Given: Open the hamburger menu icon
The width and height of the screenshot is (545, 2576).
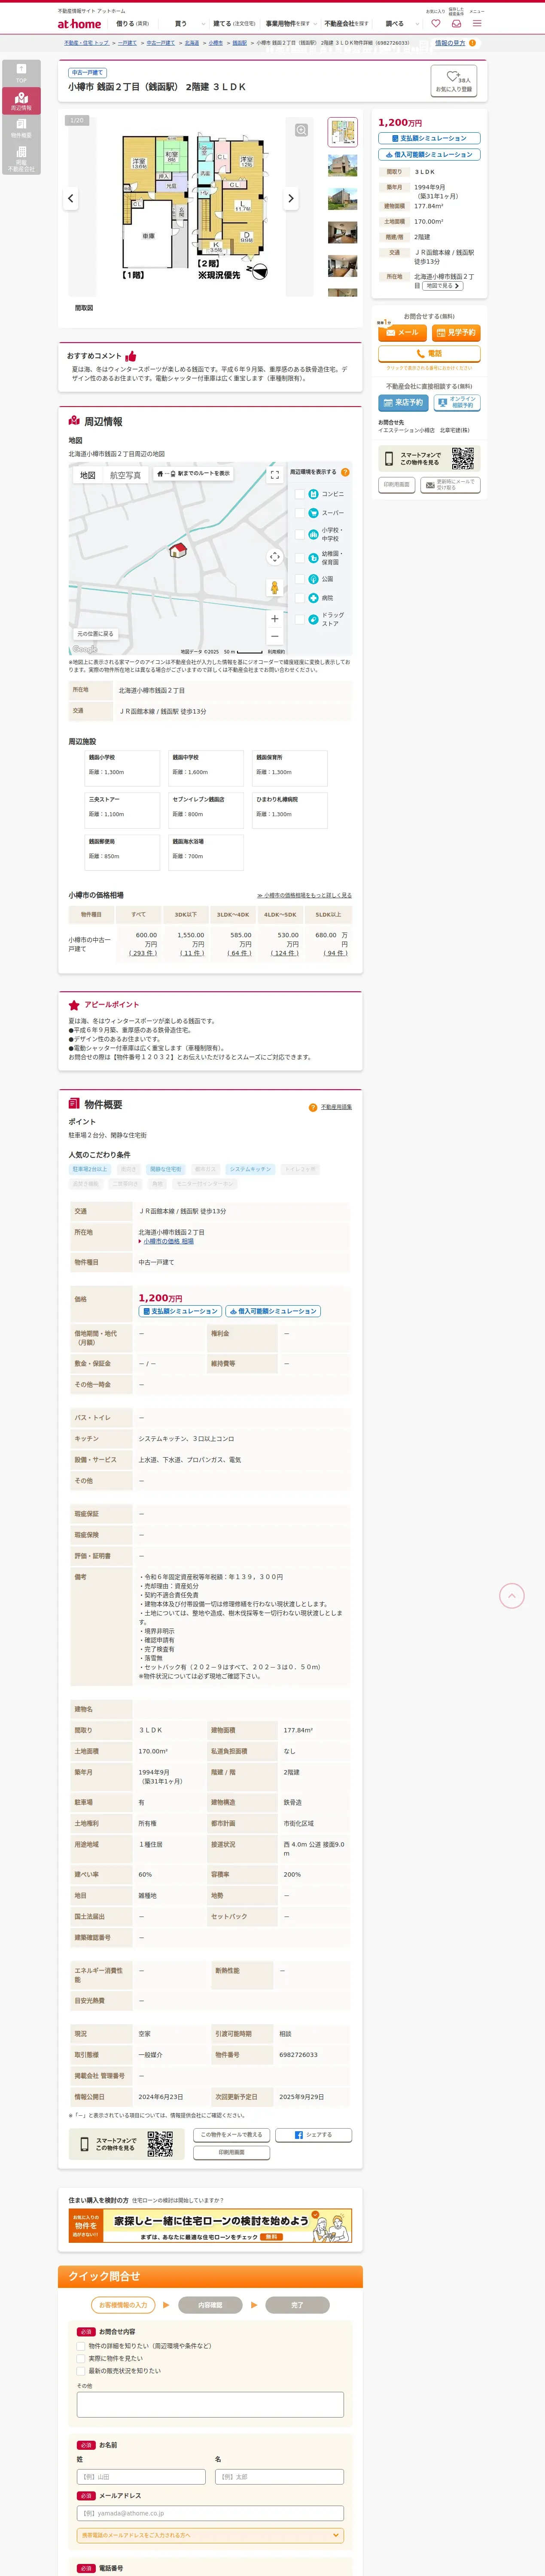Looking at the screenshot, I should [477, 23].
